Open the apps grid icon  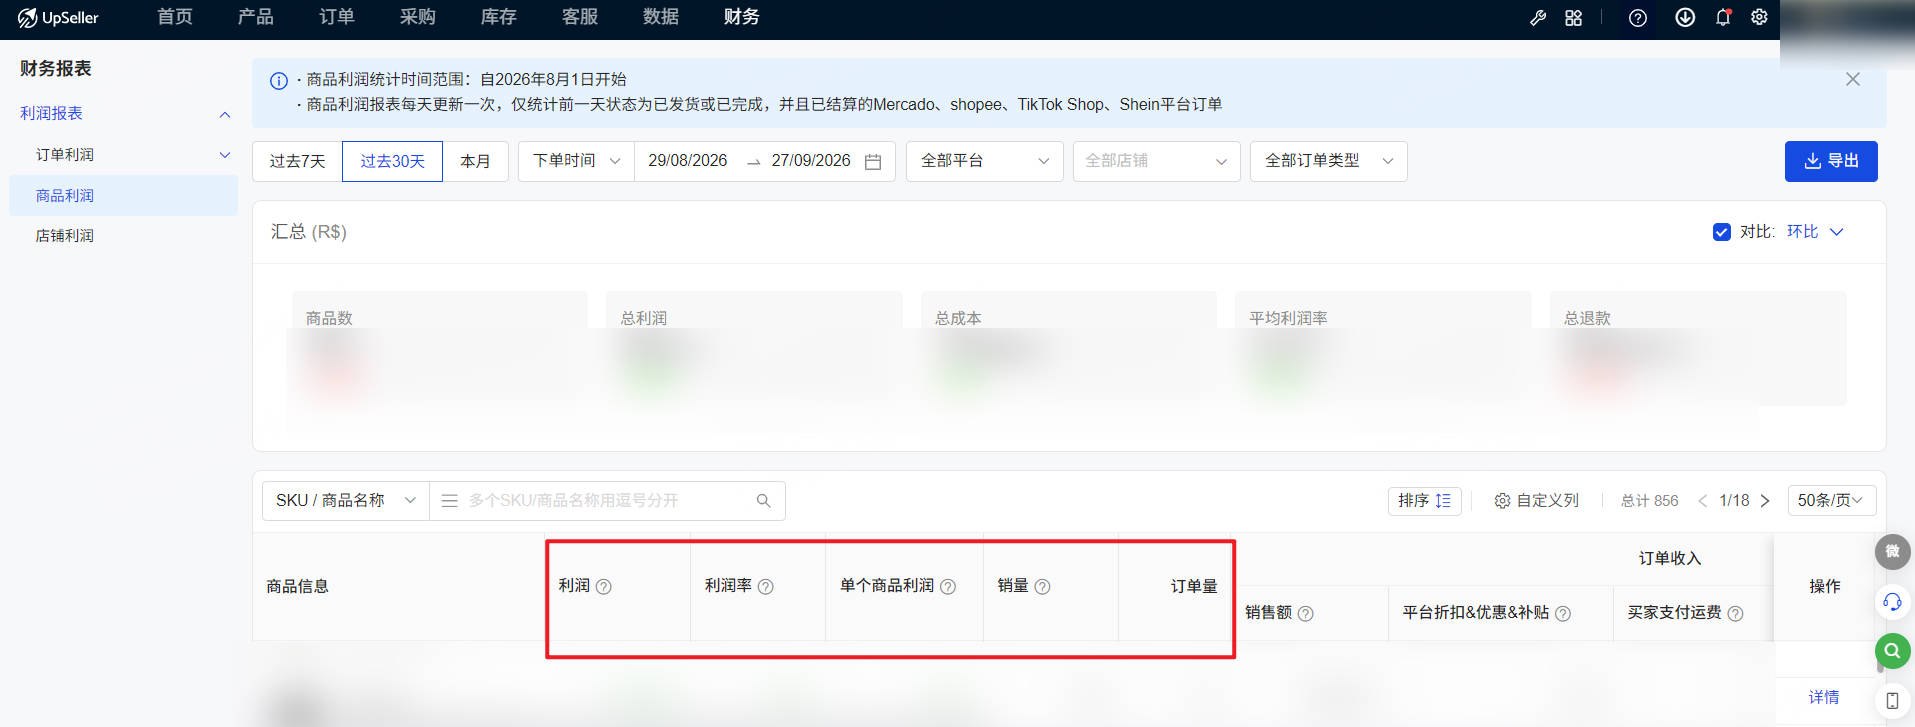pyautogui.click(x=1573, y=18)
